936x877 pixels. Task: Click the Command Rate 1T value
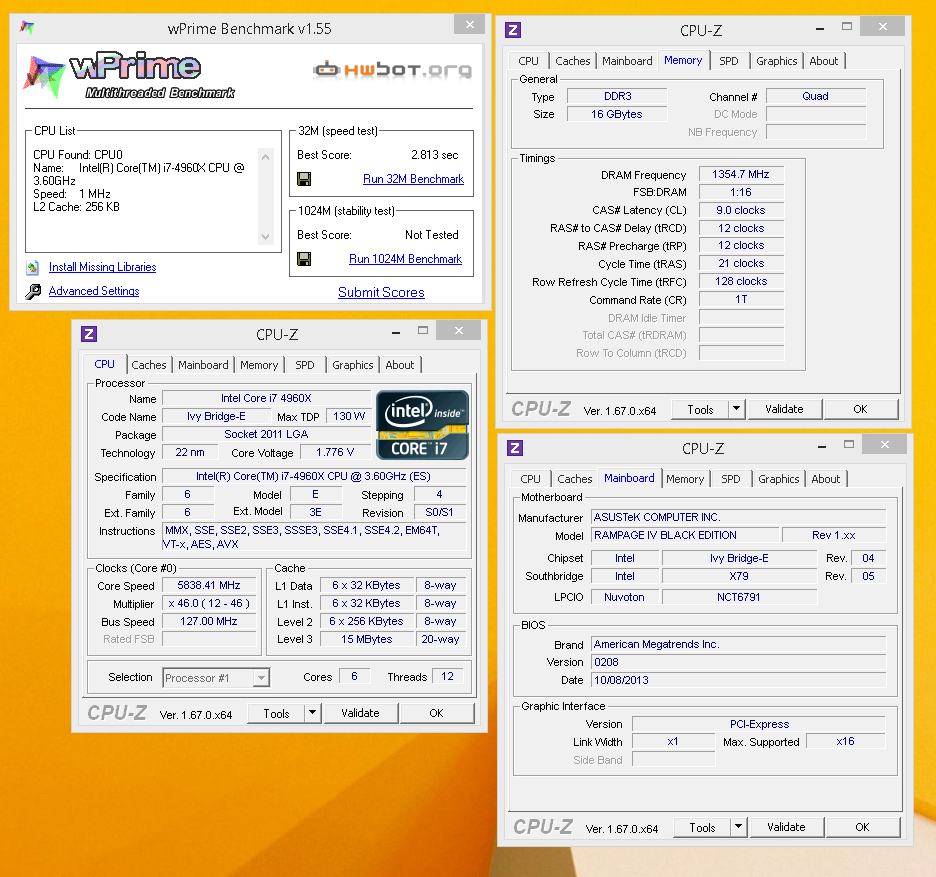pos(741,300)
